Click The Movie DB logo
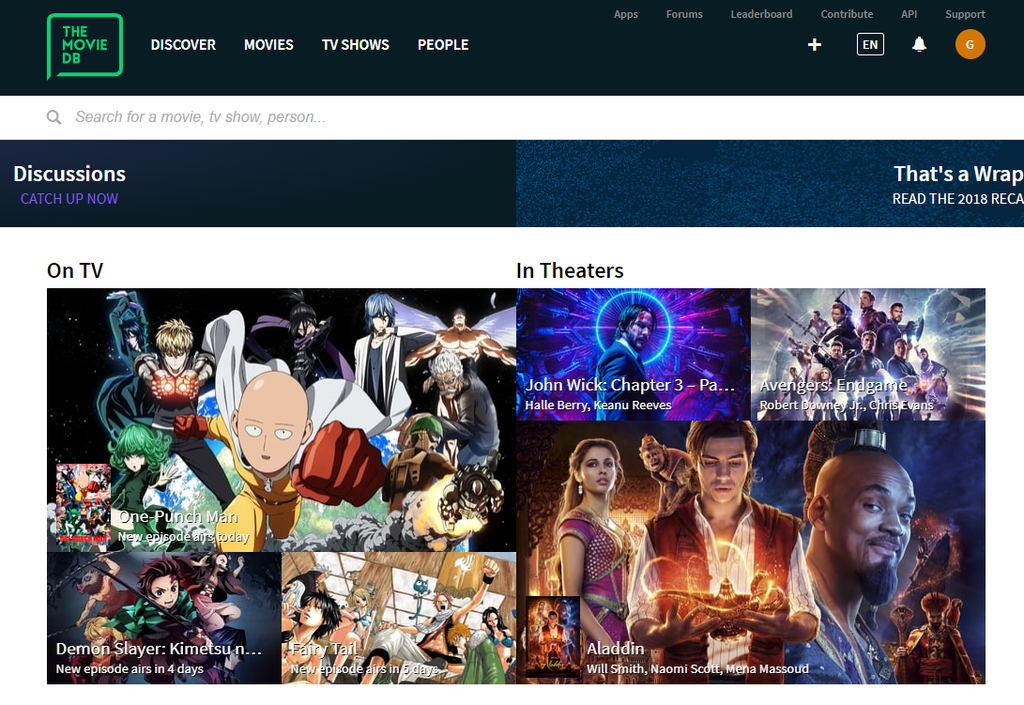The height and width of the screenshot is (705, 1024). pyautogui.click(x=84, y=45)
